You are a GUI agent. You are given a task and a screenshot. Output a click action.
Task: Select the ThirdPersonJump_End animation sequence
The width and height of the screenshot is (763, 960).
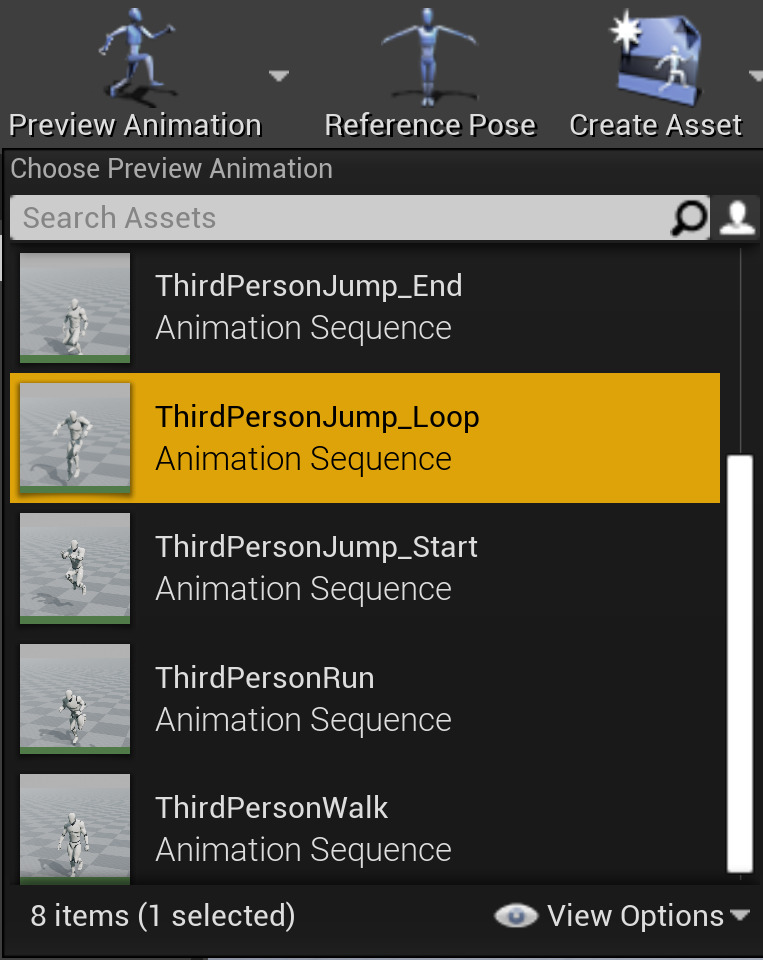(x=308, y=285)
